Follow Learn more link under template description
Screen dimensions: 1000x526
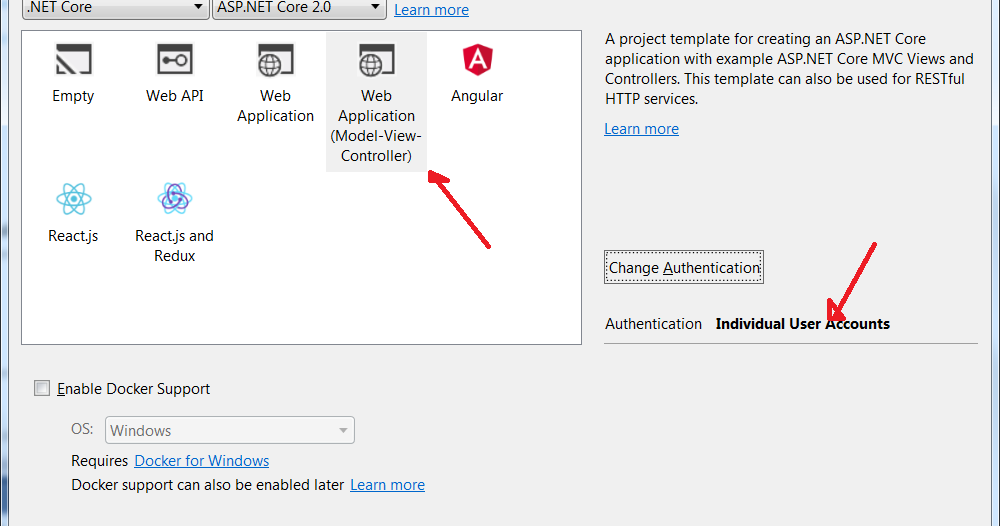642,129
